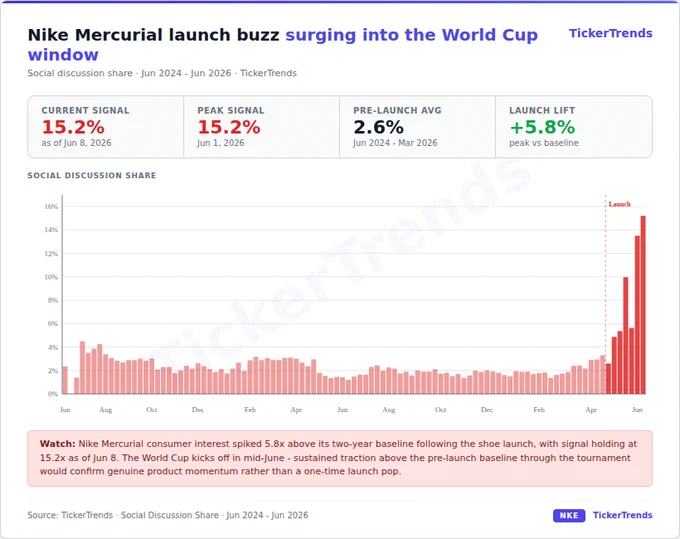The width and height of the screenshot is (680, 539).
Task: Click the TickerTrends link beside the NKE badge
Action: [x=622, y=515]
